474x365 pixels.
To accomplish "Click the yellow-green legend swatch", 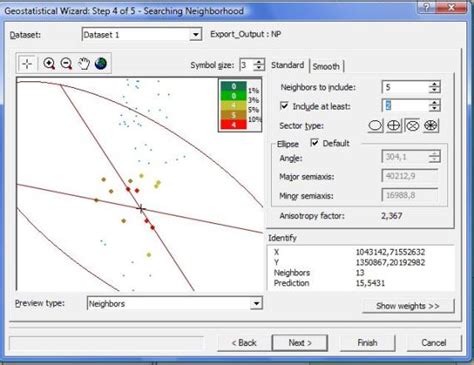I will 234,106.
